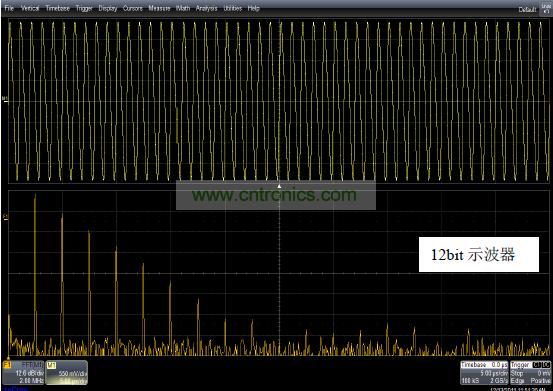
Task: Open the Measure menu
Action: 159,8
